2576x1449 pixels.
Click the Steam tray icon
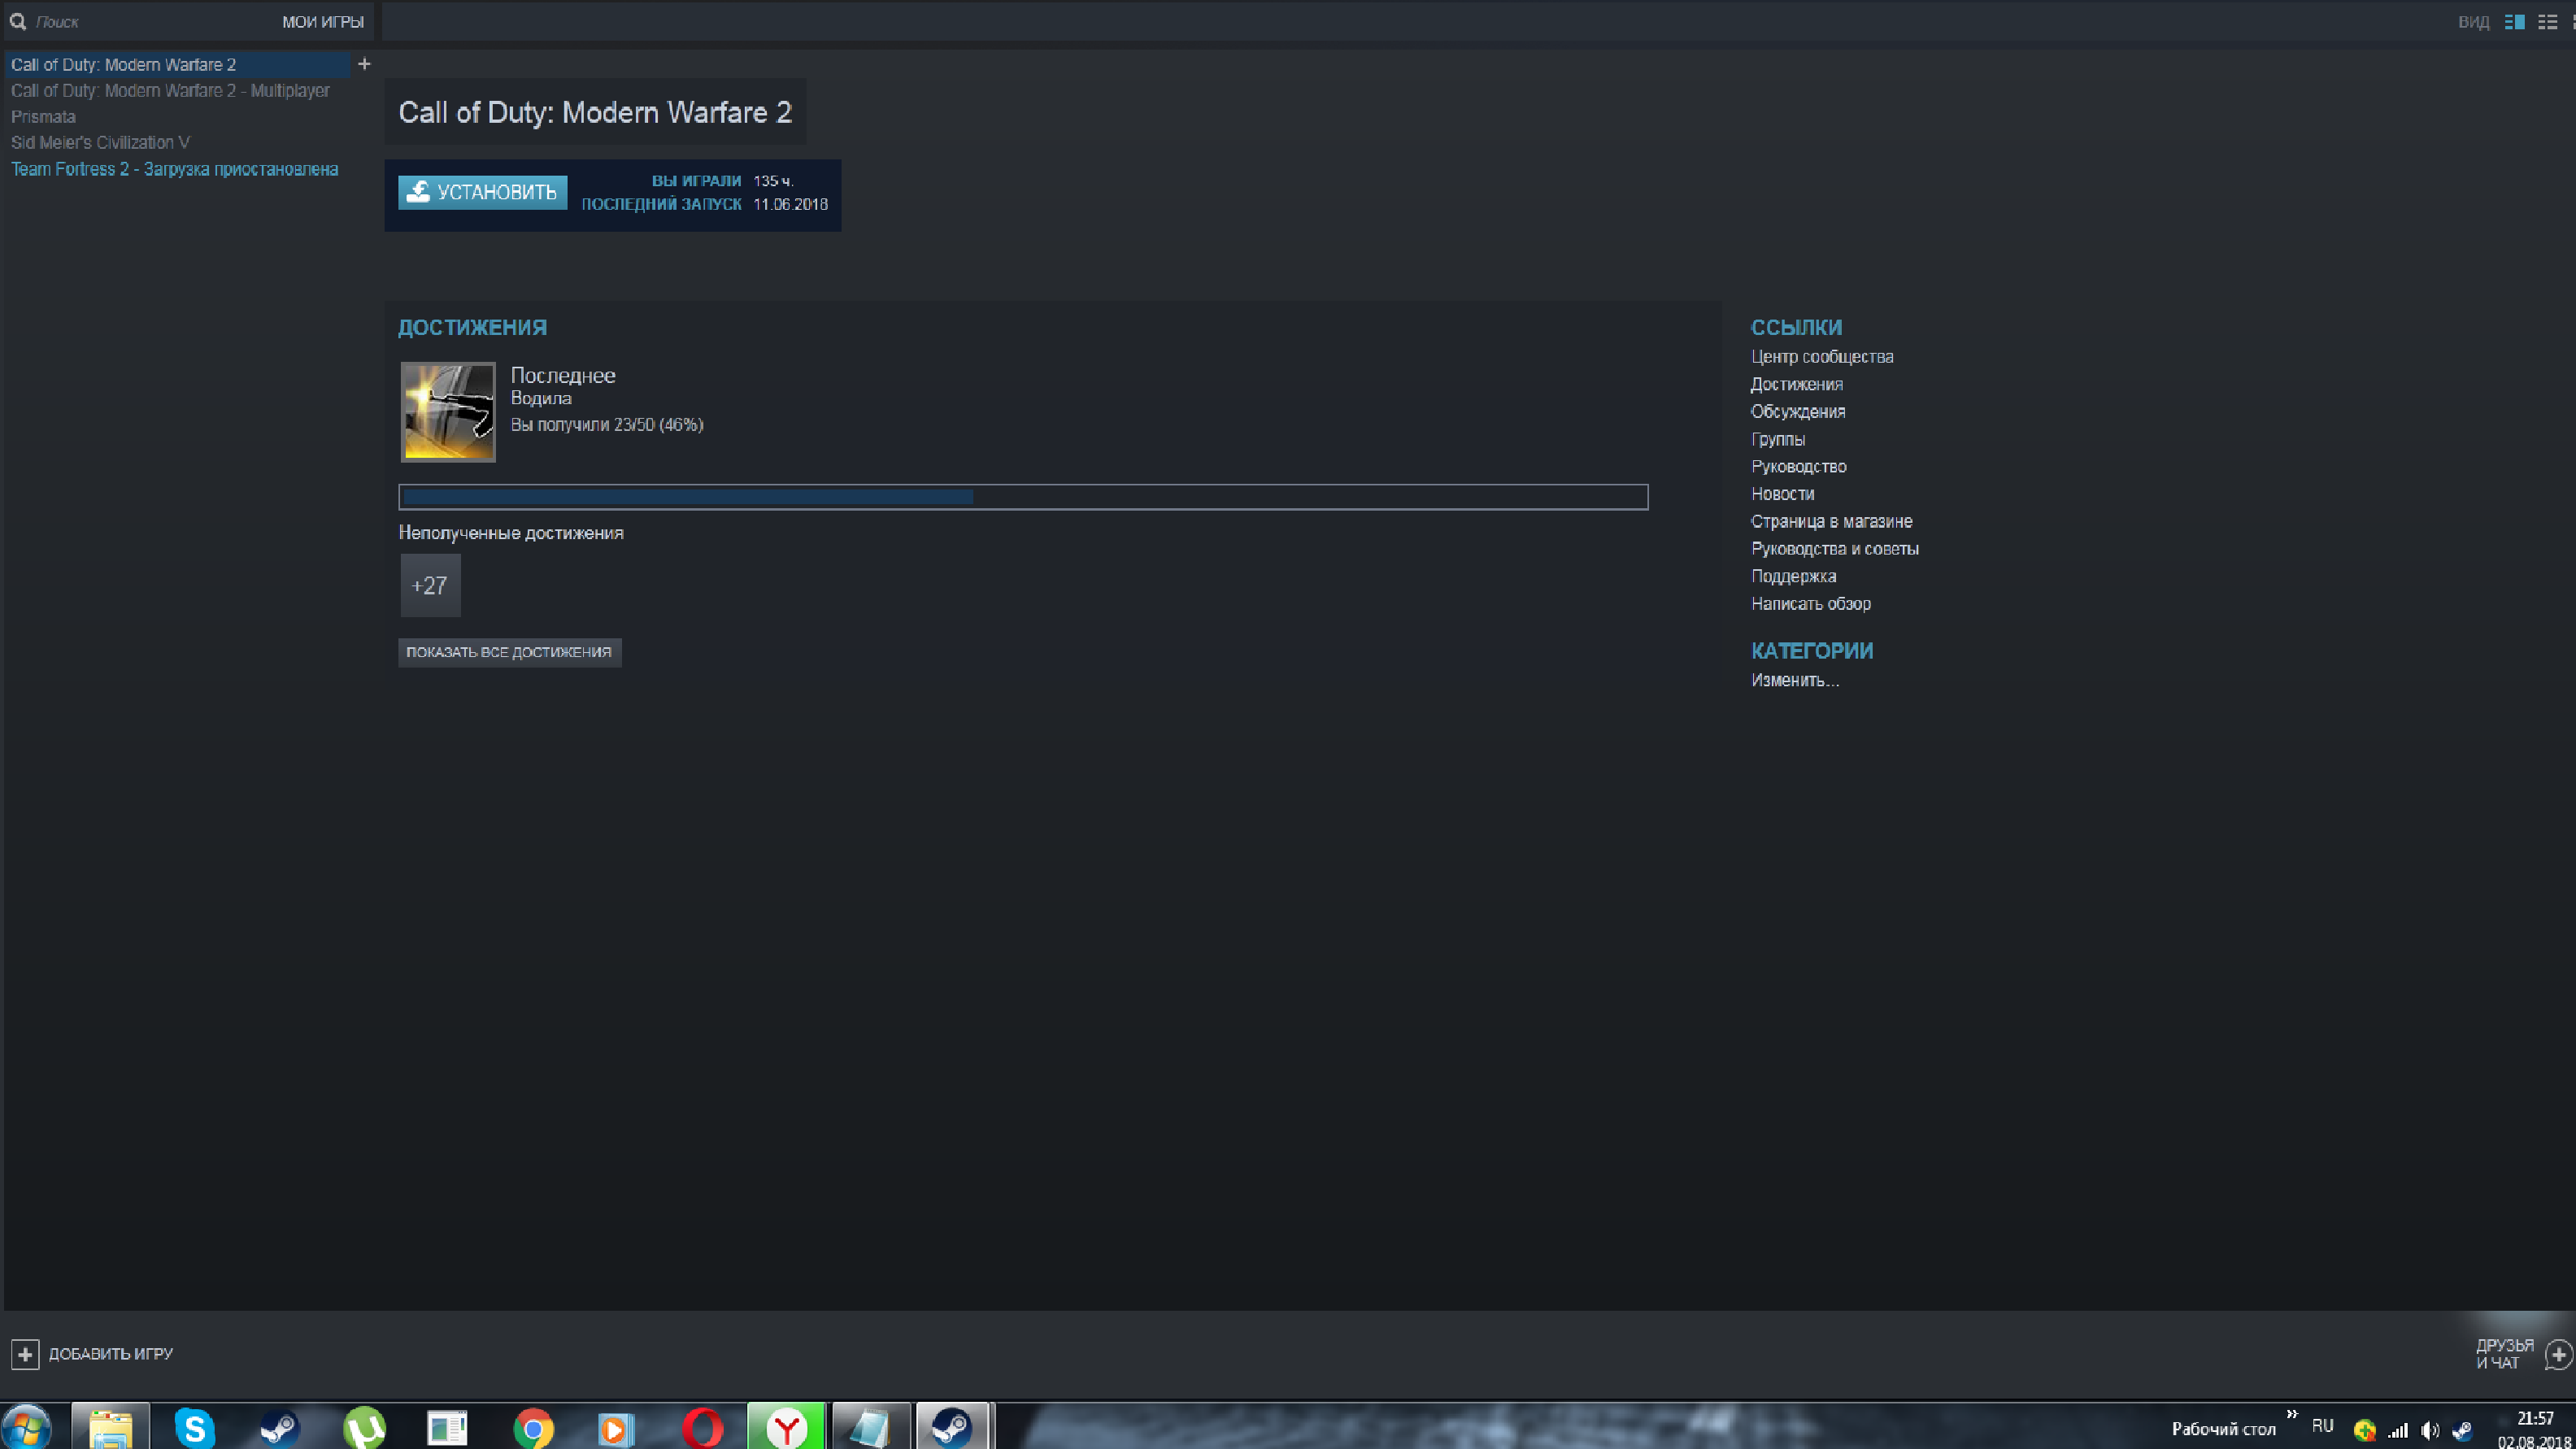(2462, 1430)
